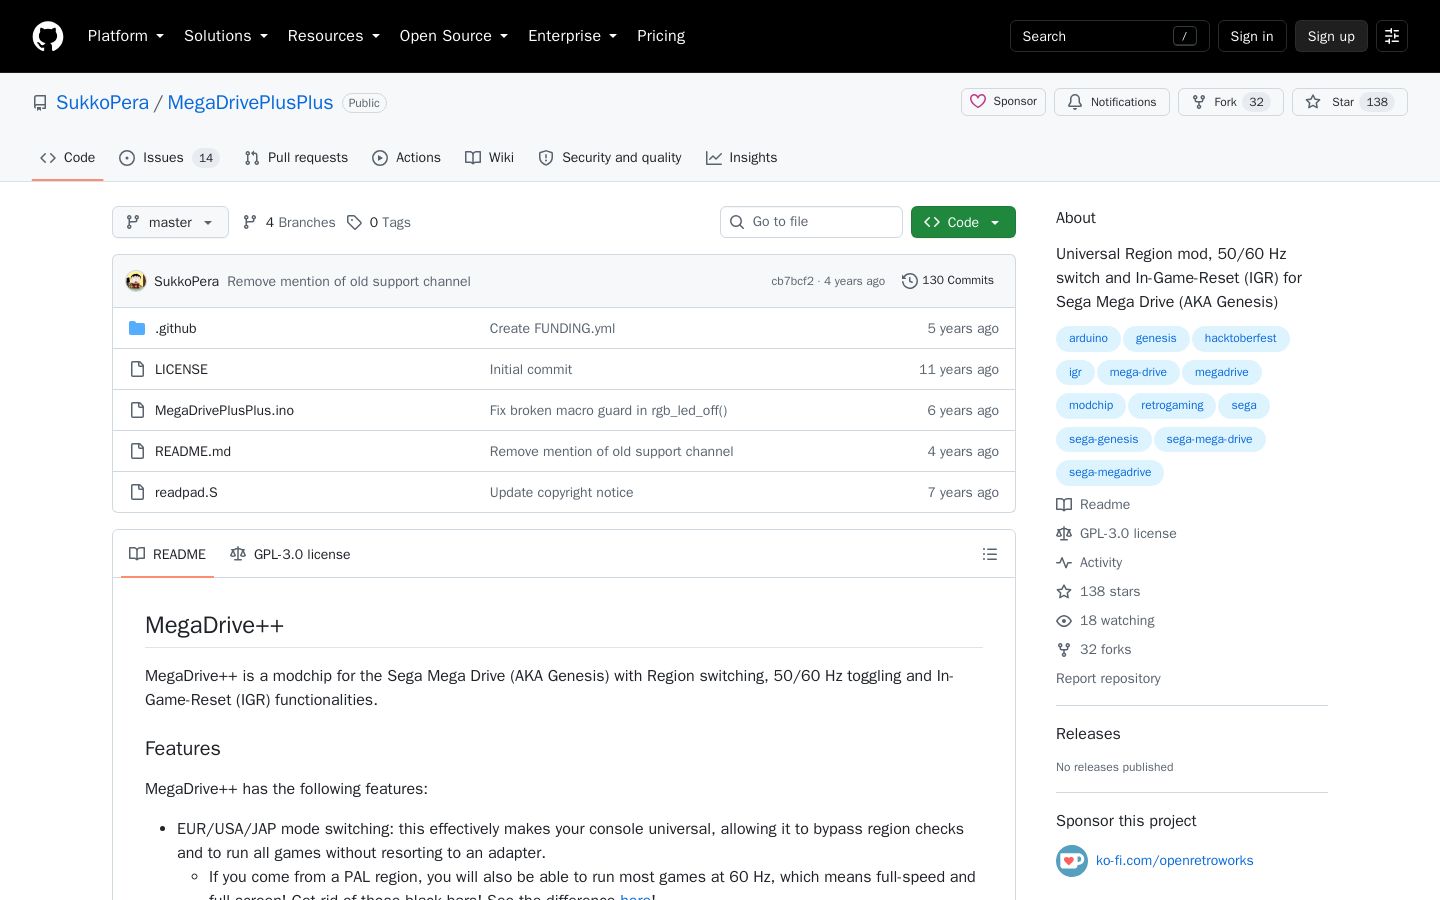The height and width of the screenshot is (900, 1440).
Task: Expand the Open Source menu
Action: point(454,36)
